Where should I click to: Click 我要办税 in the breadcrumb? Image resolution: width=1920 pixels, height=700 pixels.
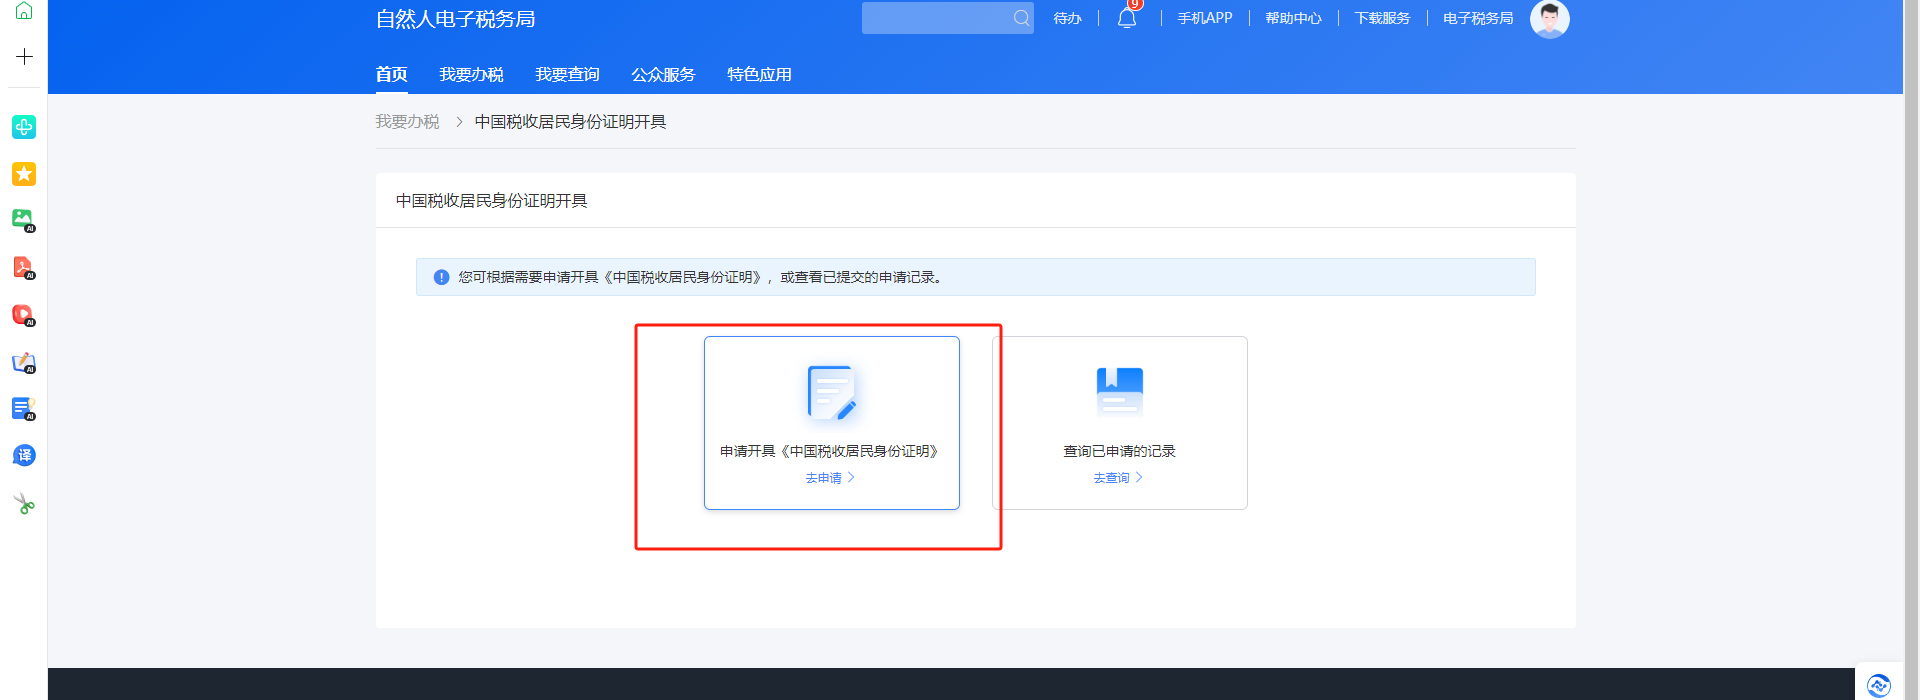click(x=407, y=122)
